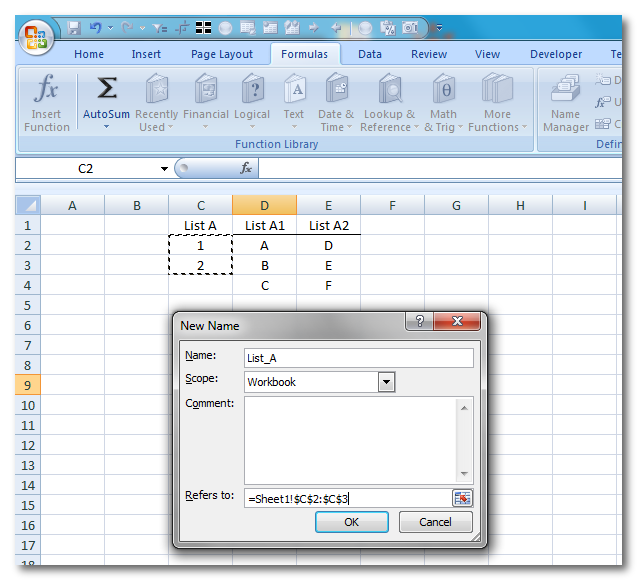This screenshot has height=580, width=637.
Task: Cancel the New Name dialog
Action: (x=435, y=522)
